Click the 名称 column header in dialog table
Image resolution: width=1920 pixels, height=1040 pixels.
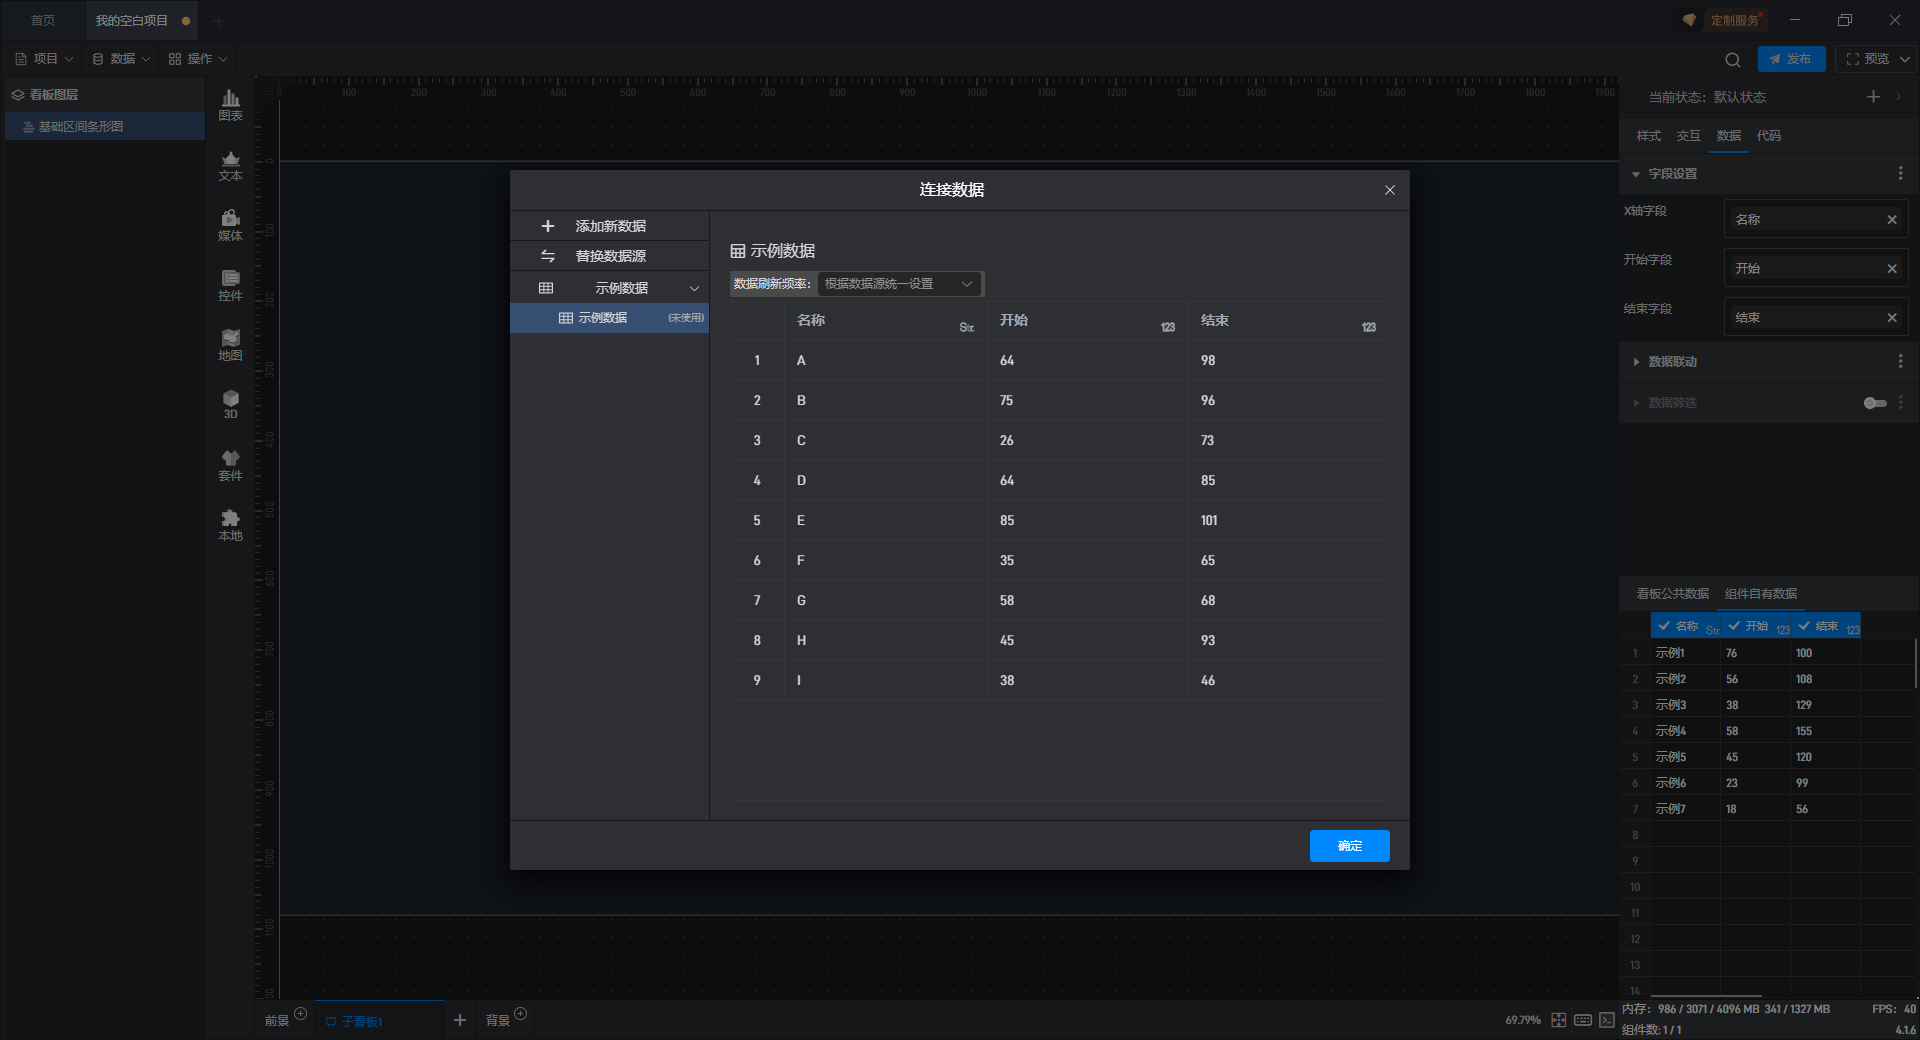885,321
